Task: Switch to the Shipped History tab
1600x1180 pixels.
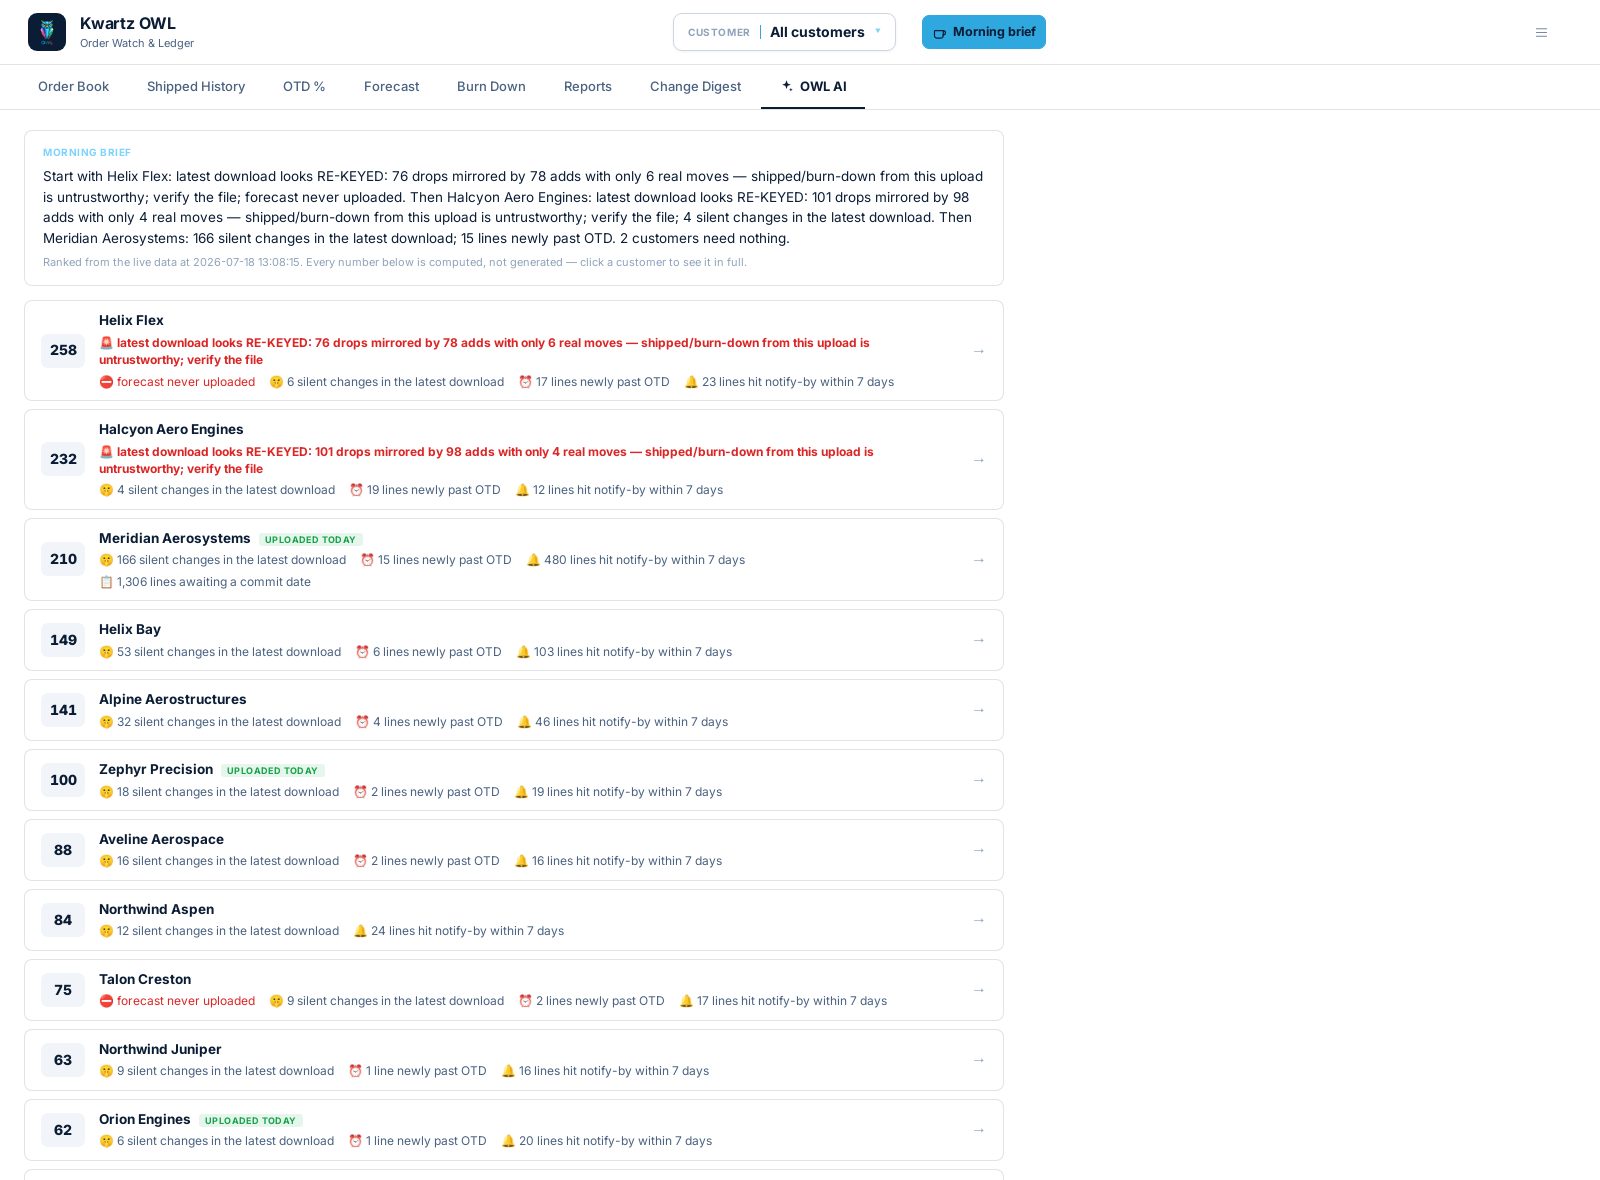Action: tap(196, 87)
